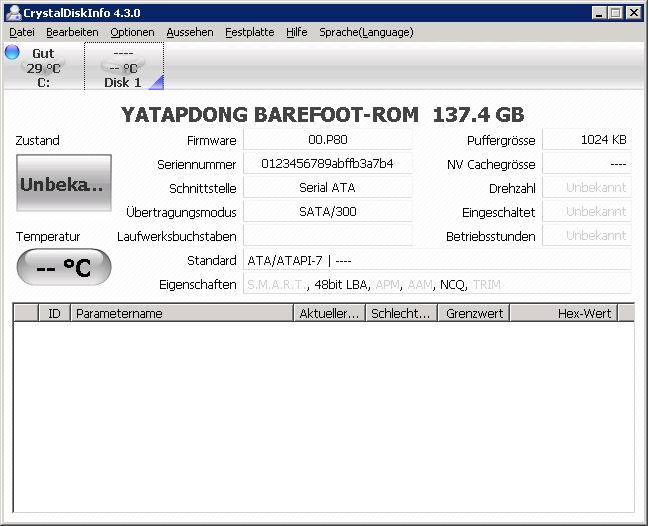
Task: Select the C: drive tab showing Gut
Action: pos(43,67)
